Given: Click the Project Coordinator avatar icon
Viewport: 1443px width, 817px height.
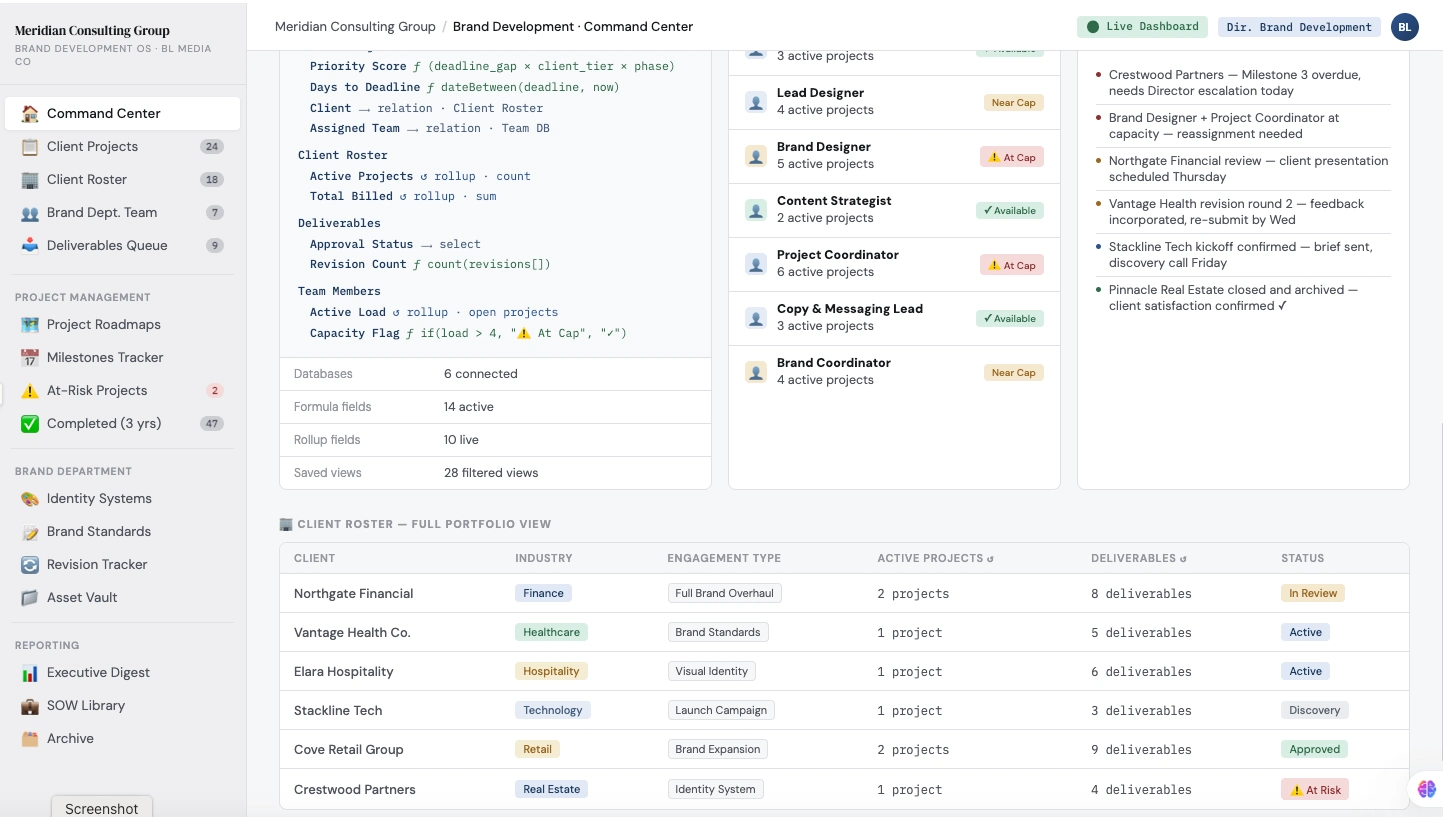Looking at the screenshot, I should 756,264.
